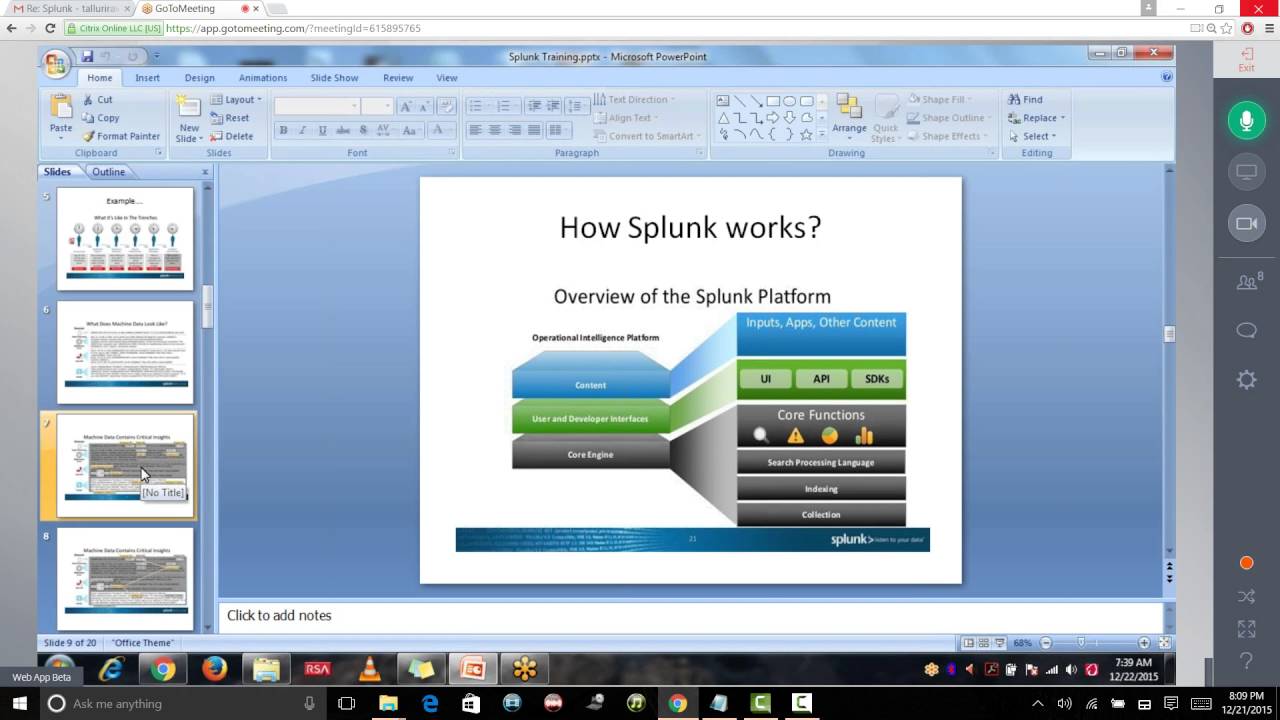Pick the triangle shape in Drawing gallery
Screen dimensions: 1280x720
(723, 117)
